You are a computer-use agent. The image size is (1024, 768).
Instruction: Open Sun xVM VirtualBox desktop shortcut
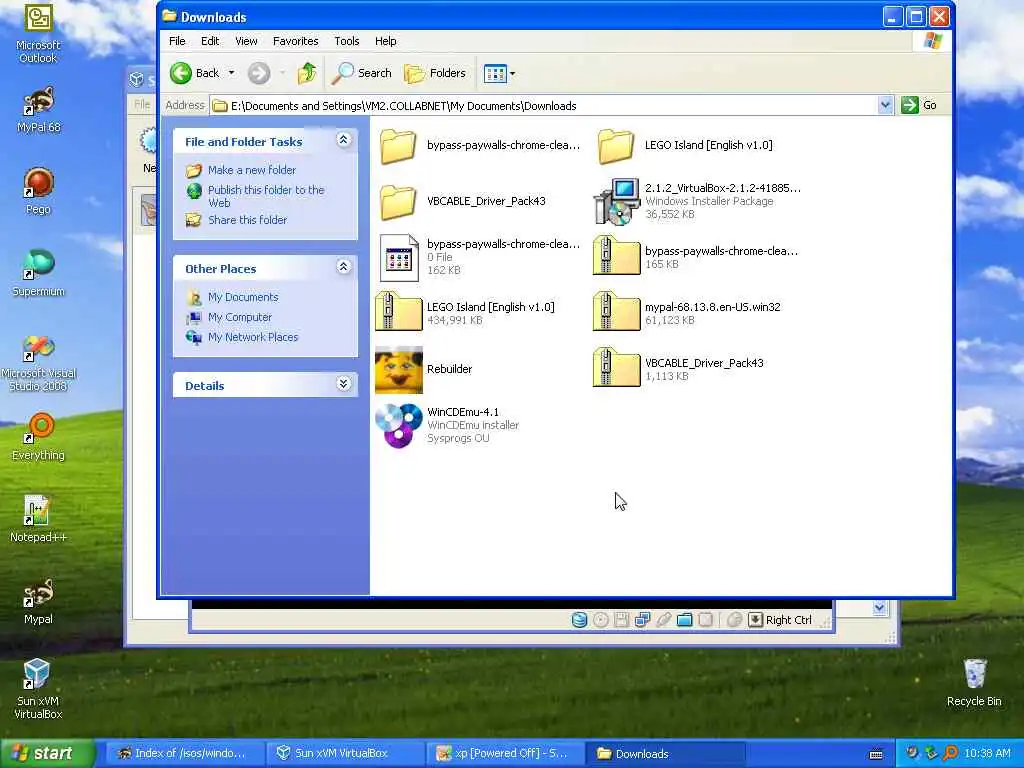(x=38, y=688)
